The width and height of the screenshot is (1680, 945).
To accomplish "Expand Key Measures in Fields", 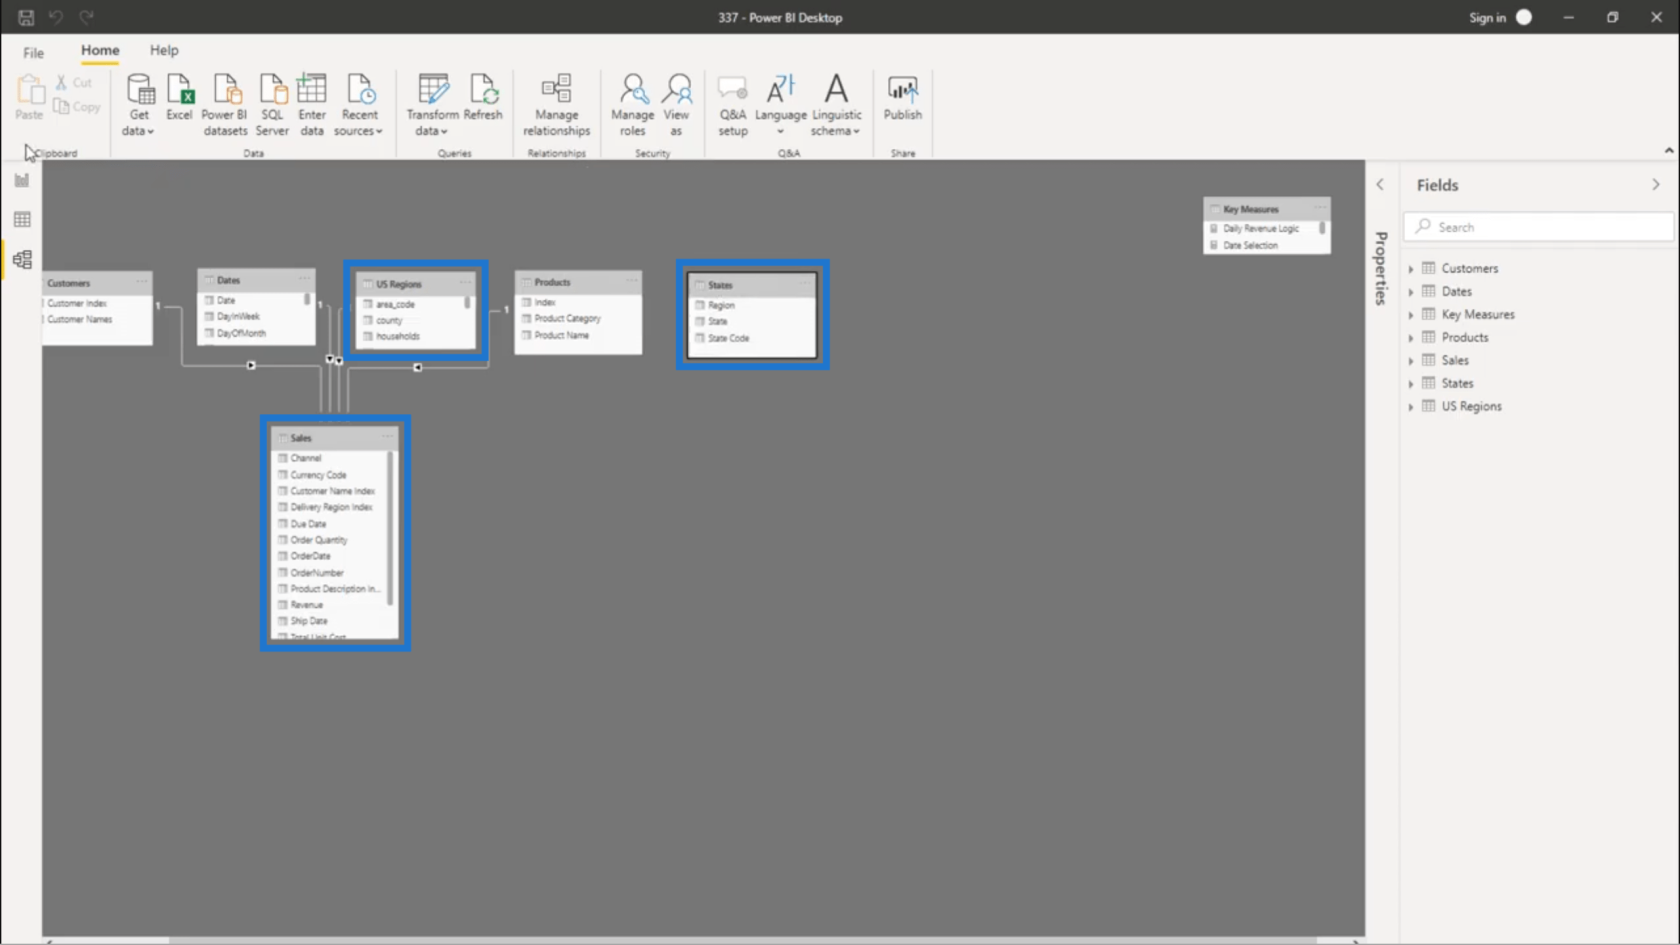I will (x=1411, y=315).
